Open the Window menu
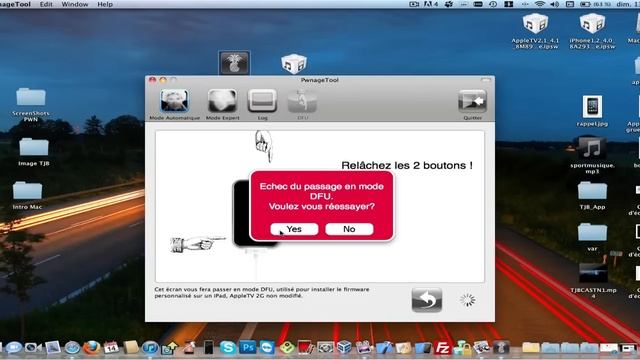640x360 pixels. pyautogui.click(x=75, y=4)
